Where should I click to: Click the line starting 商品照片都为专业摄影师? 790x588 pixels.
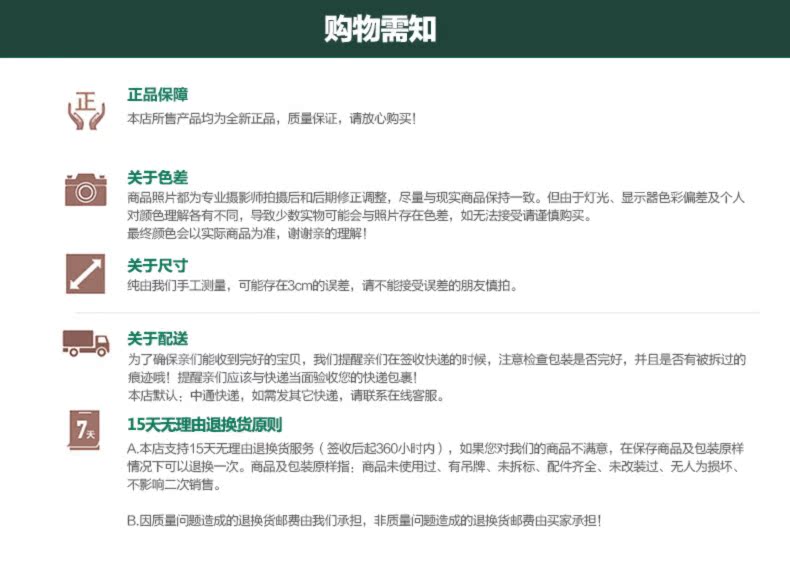click(x=435, y=198)
